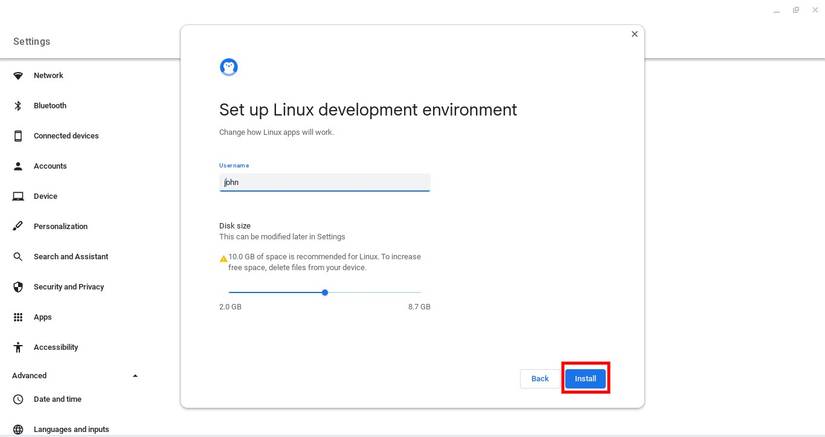Focus the Username text field
Screen dimensions: 825x437
tap(324, 182)
